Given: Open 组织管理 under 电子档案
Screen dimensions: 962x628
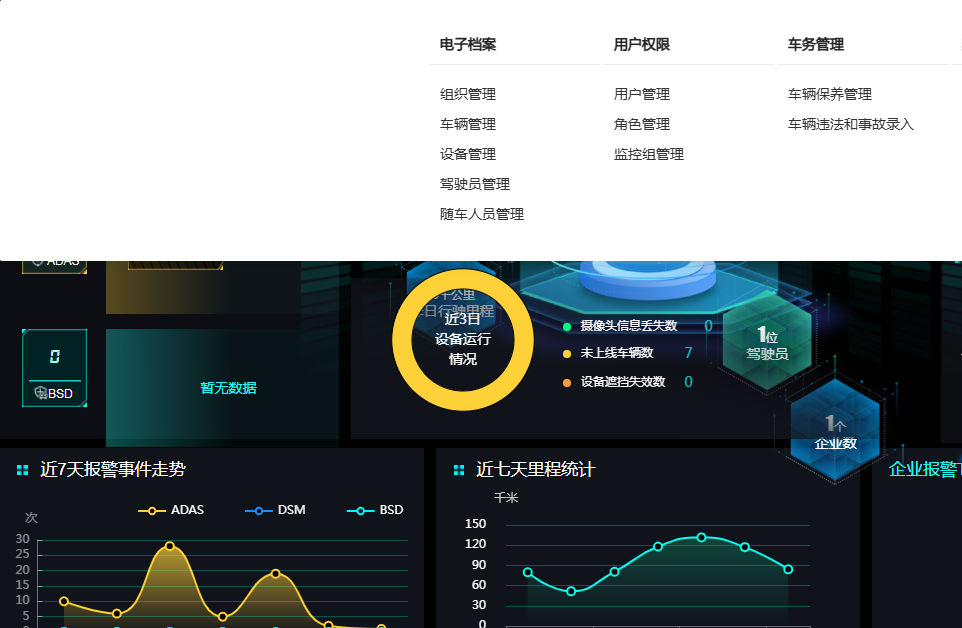Looking at the screenshot, I should click(468, 94).
